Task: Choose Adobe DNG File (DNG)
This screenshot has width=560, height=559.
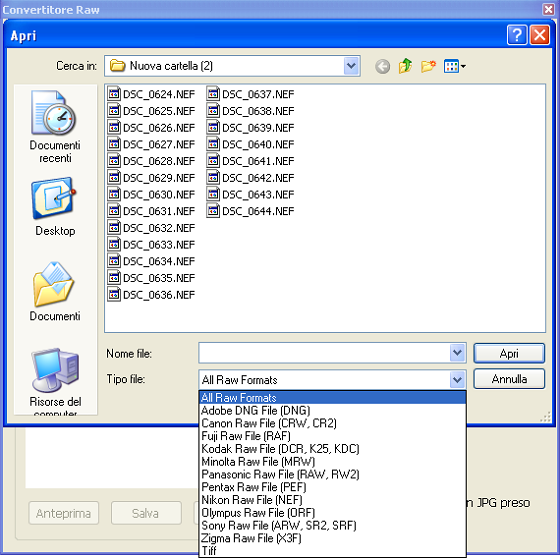Action: click(332, 410)
